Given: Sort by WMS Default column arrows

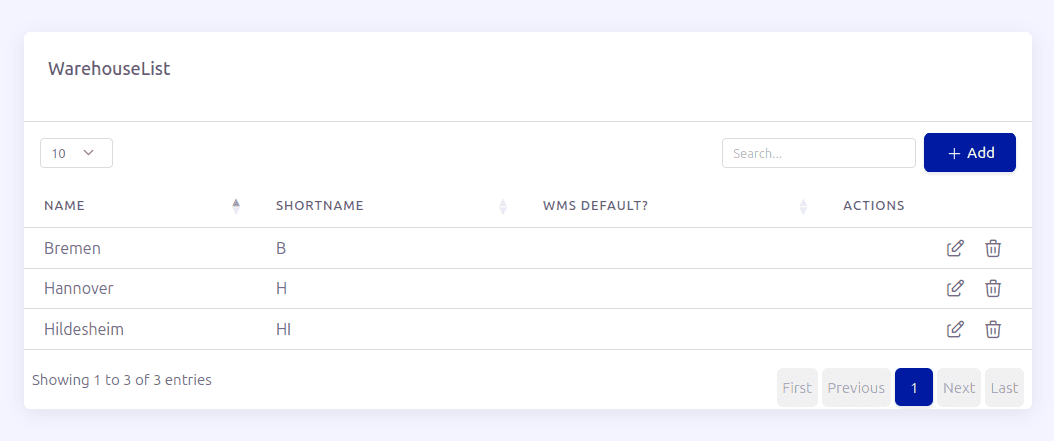Looking at the screenshot, I should (x=803, y=206).
